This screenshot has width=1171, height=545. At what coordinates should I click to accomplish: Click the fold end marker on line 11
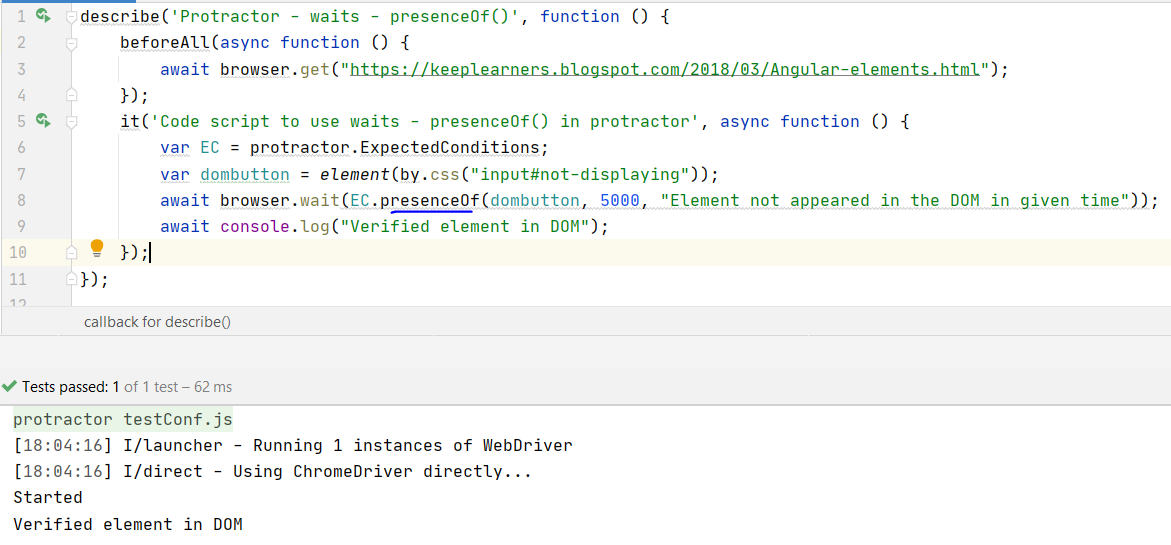[x=71, y=279]
